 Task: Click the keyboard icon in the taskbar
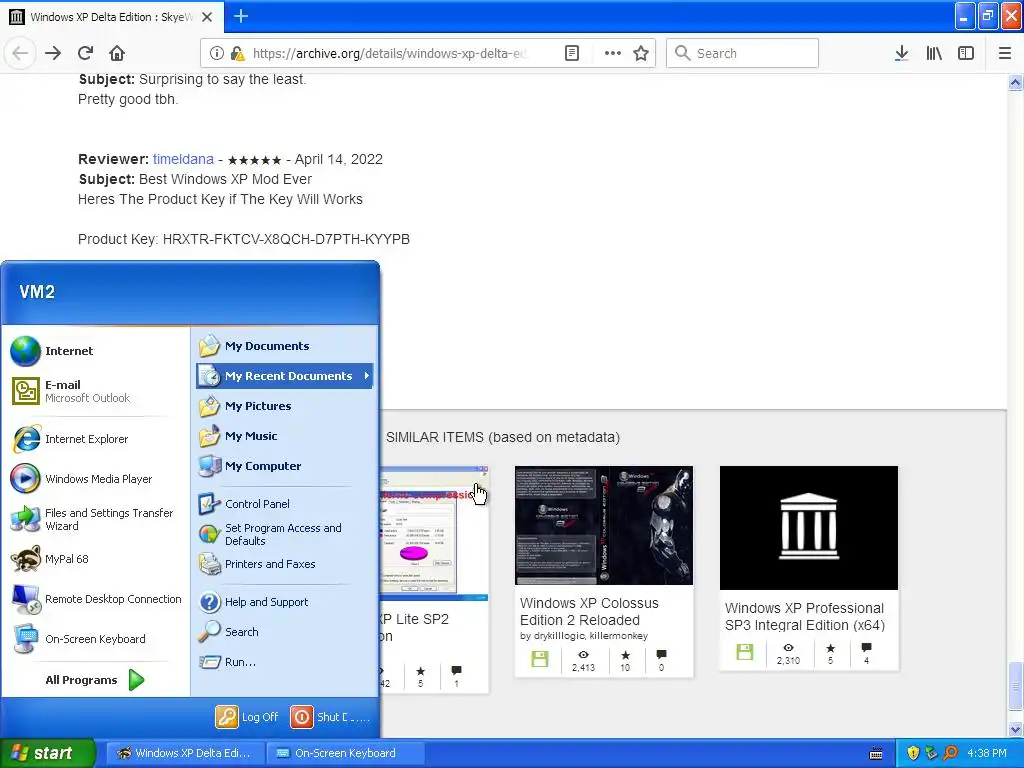876,754
